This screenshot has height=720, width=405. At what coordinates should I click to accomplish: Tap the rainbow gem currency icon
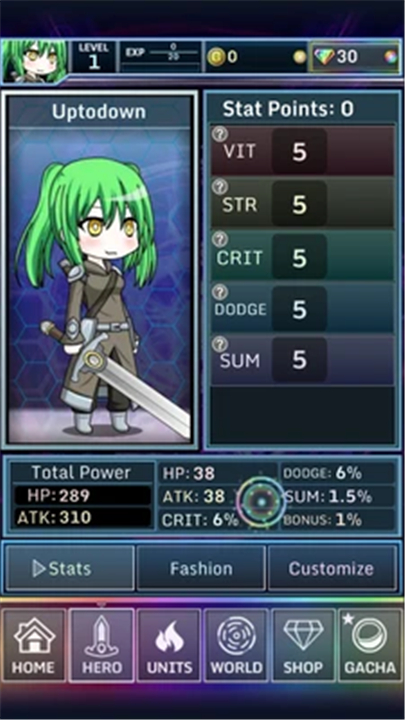[x=324, y=57]
